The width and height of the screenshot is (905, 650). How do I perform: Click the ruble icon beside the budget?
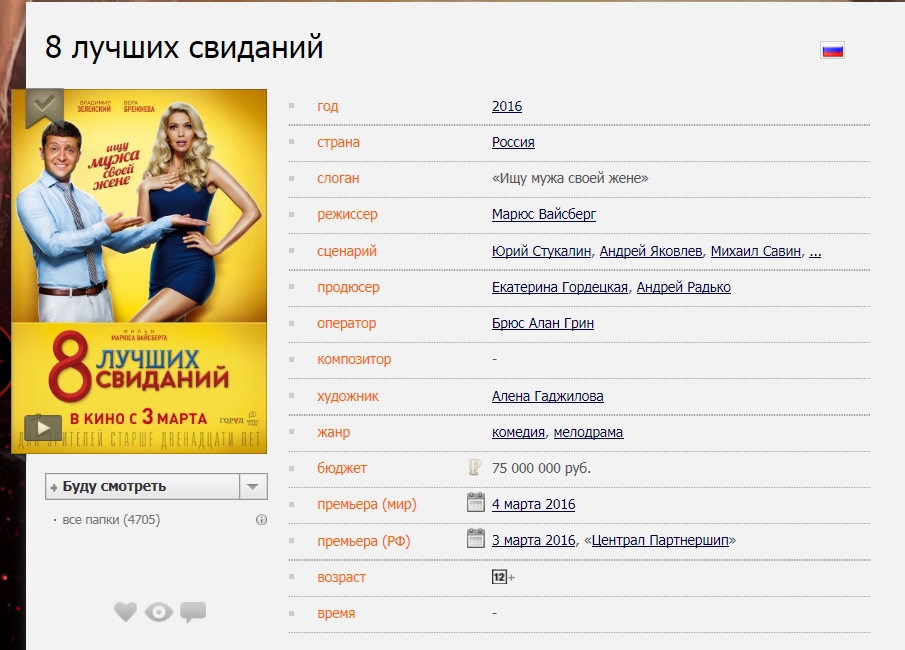(475, 467)
